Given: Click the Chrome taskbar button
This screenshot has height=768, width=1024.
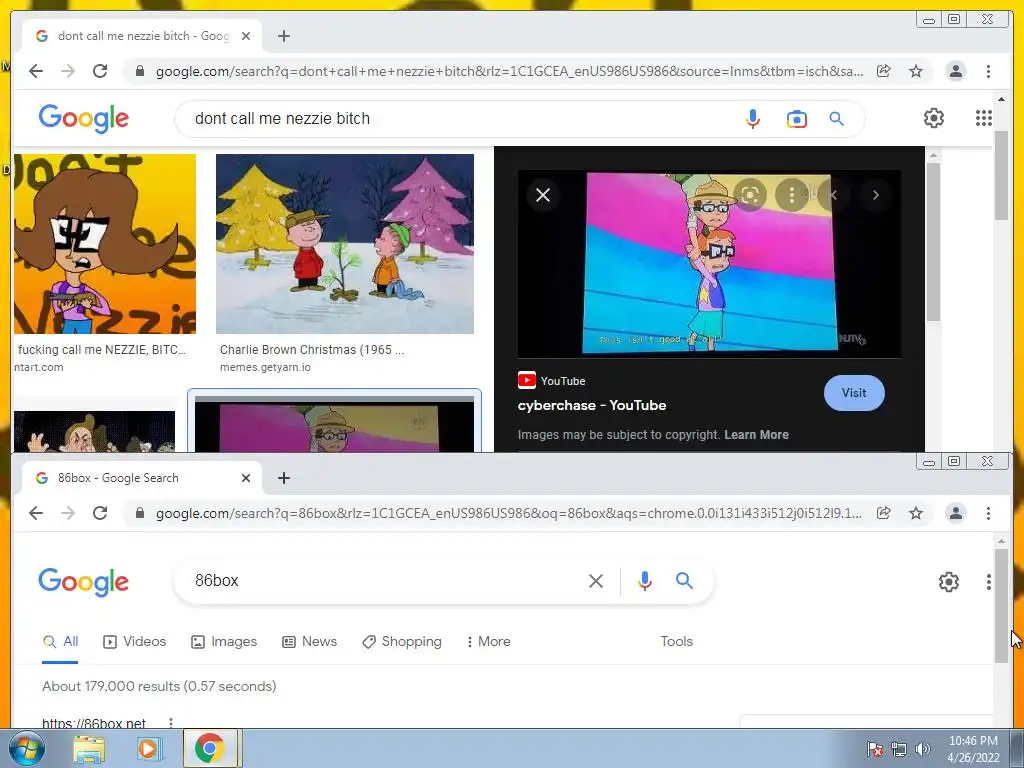Looking at the screenshot, I should pyautogui.click(x=209, y=748).
